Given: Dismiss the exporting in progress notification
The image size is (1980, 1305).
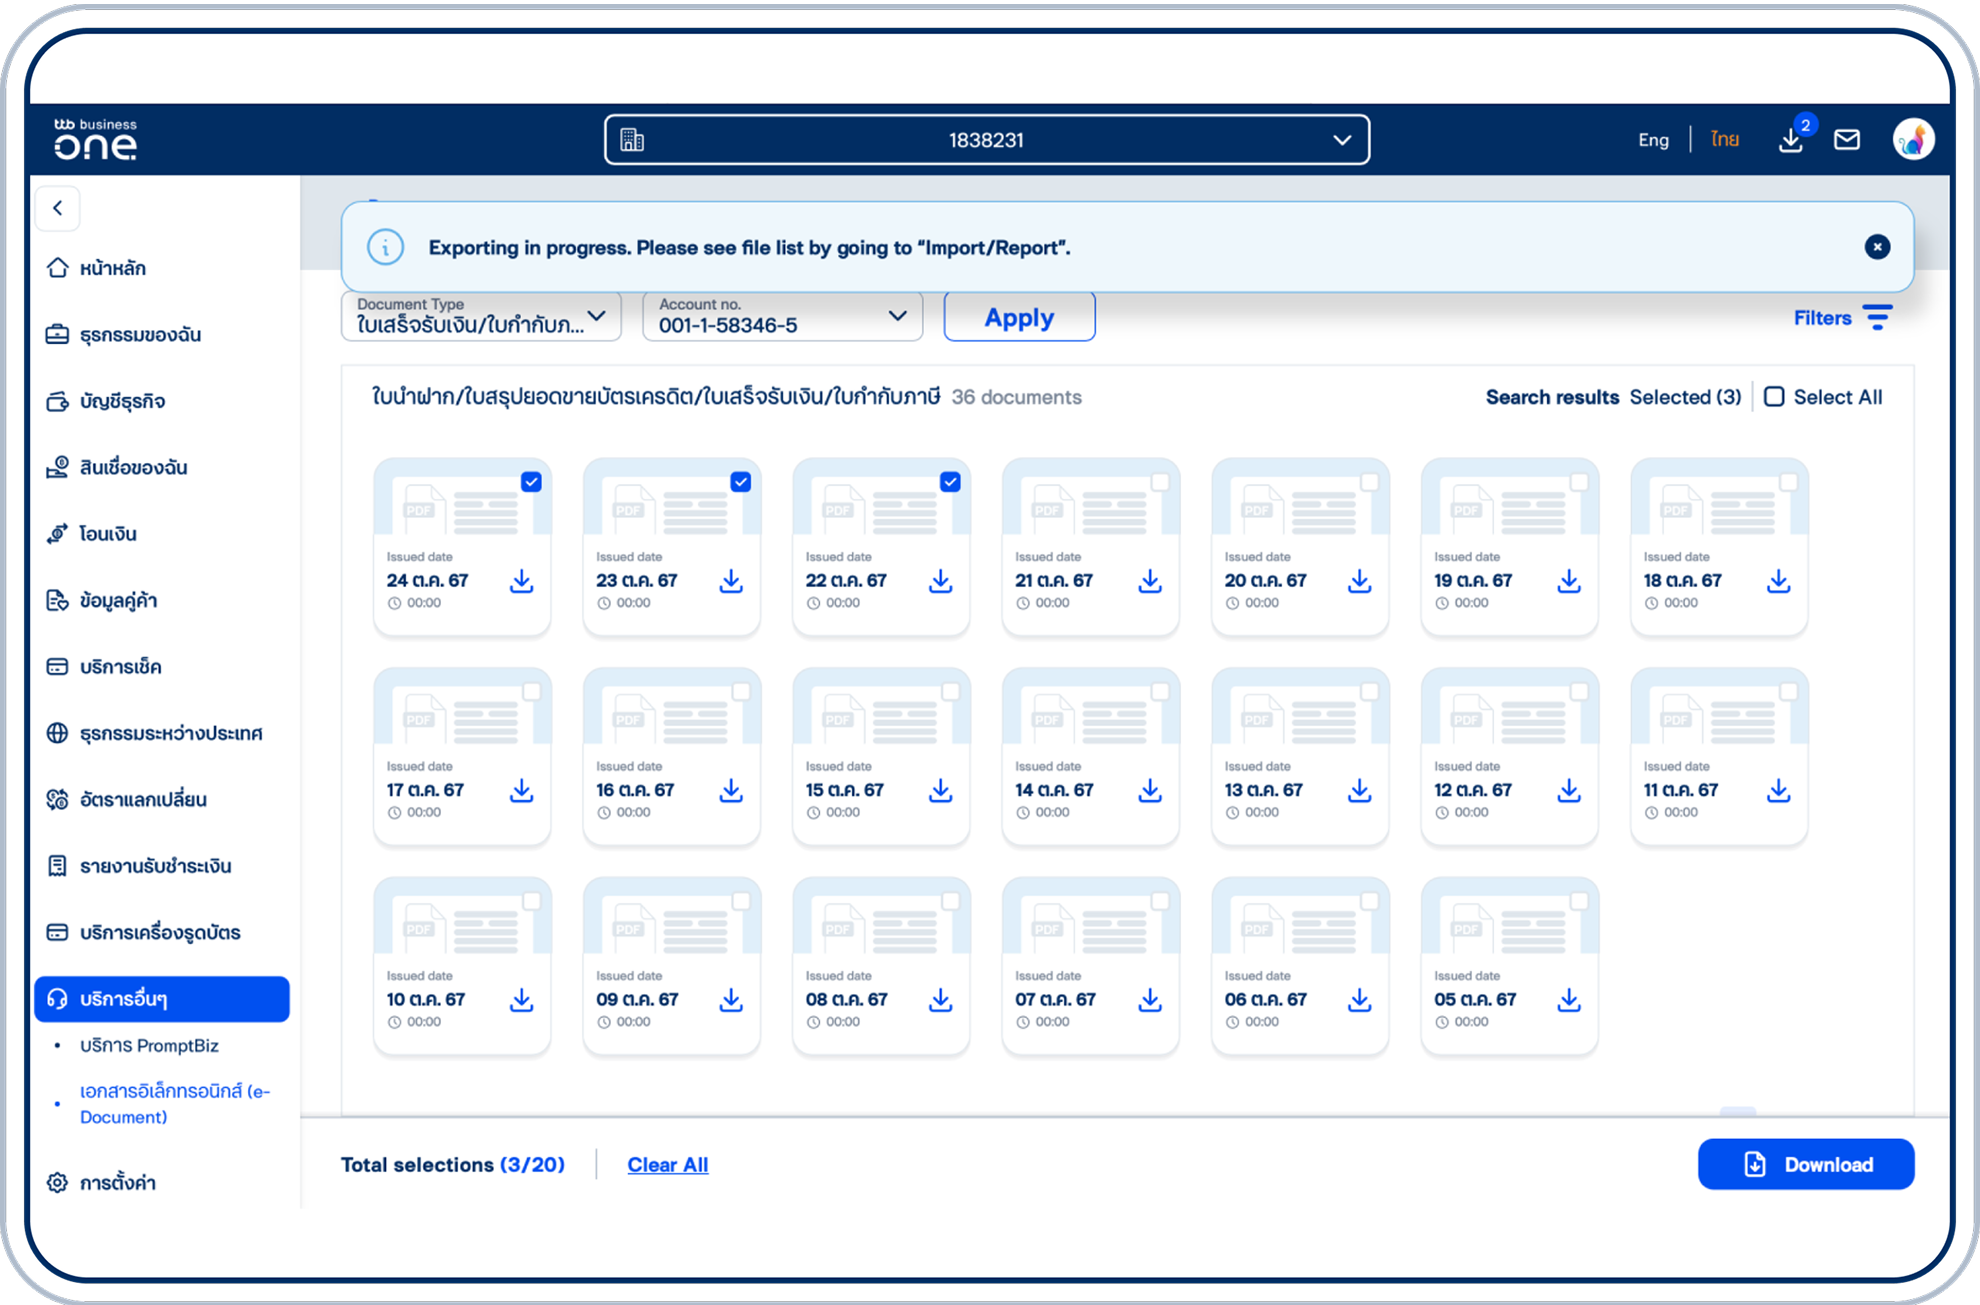Looking at the screenshot, I should pyautogui.click(x=1877, y=247).
